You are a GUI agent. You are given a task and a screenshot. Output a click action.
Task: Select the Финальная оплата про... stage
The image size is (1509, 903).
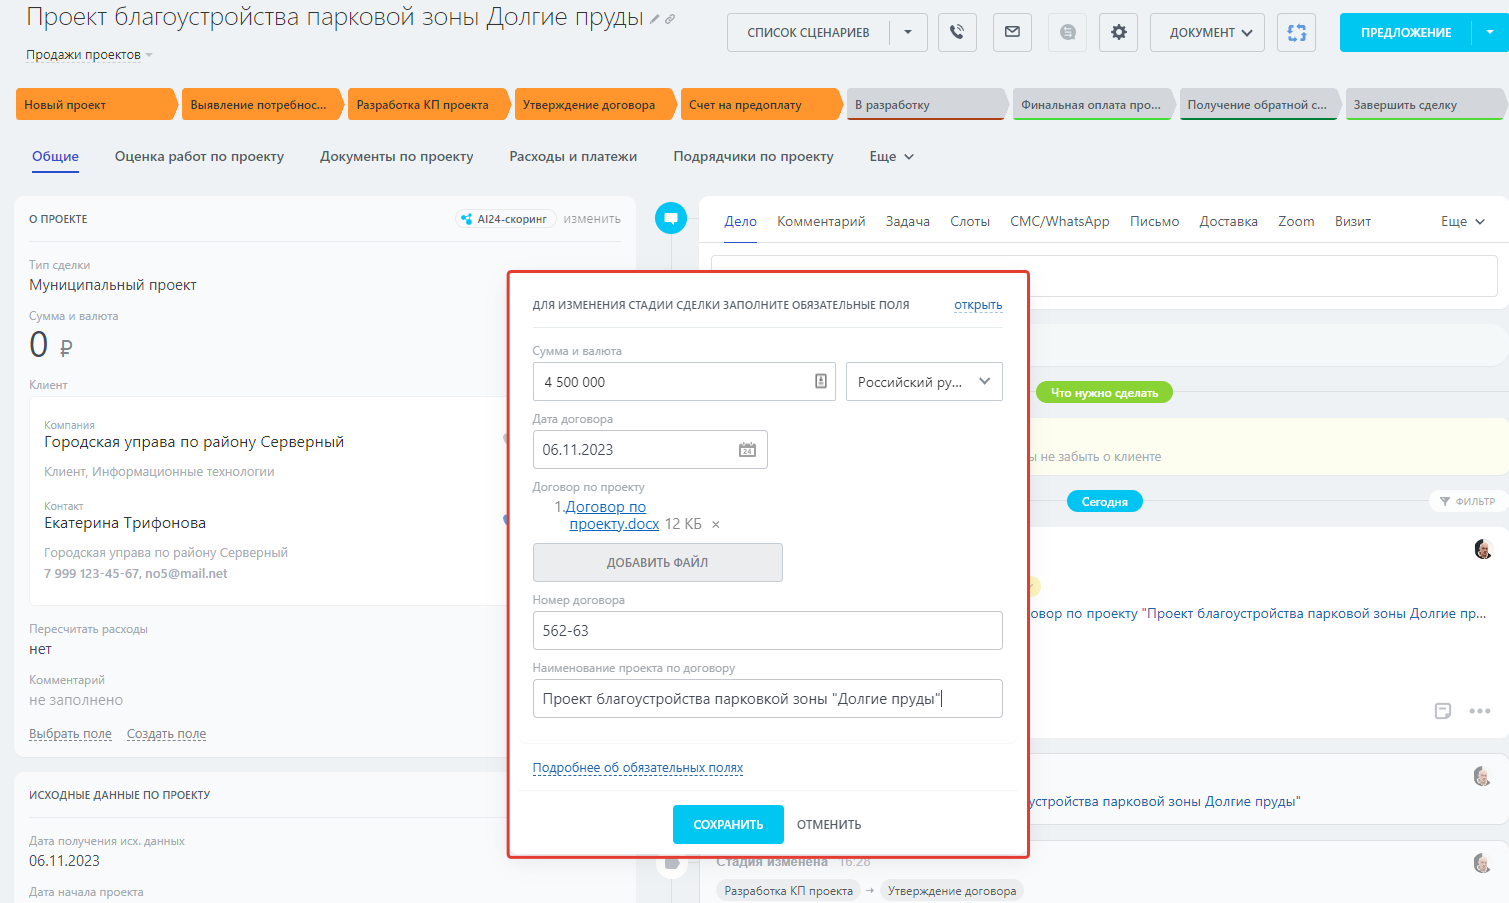pos(1093,104)
